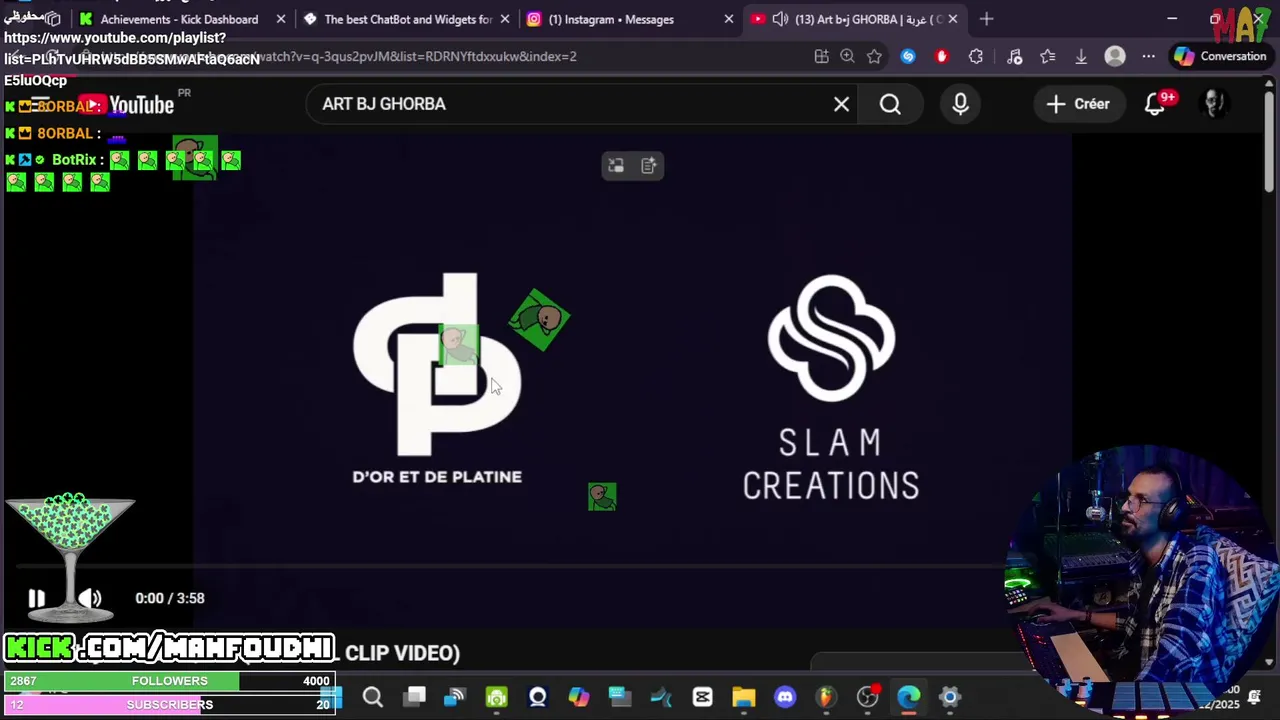Open Windows taskbar Search
This screenshot has height=720, width=1280.
[x=372, y=697]
